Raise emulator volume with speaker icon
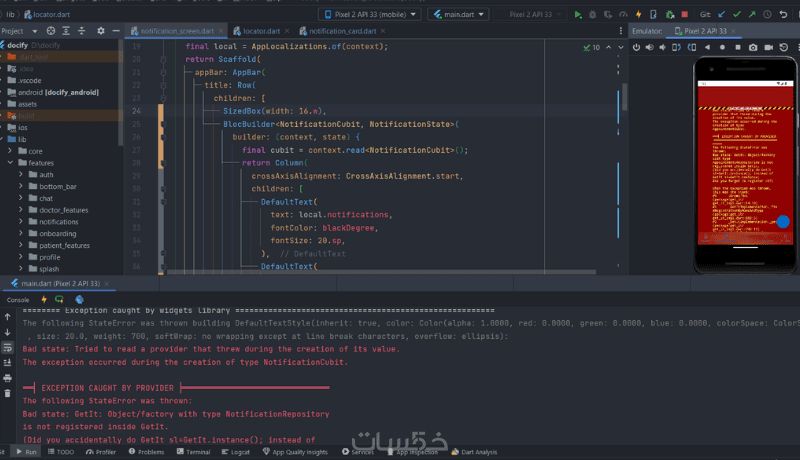The image size is (800, 460). [x=649, y=47]
